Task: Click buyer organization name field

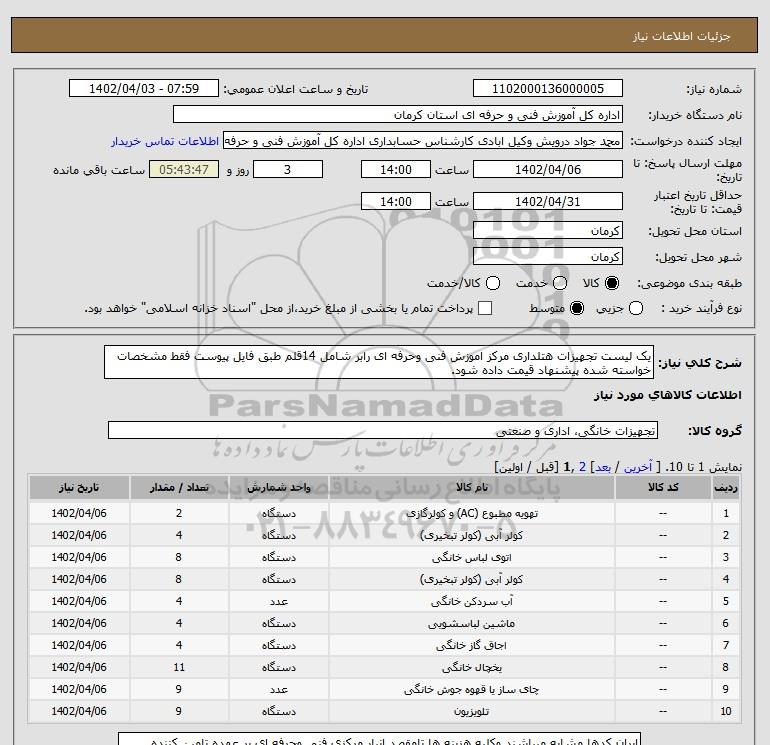Action: coord(398,115)
